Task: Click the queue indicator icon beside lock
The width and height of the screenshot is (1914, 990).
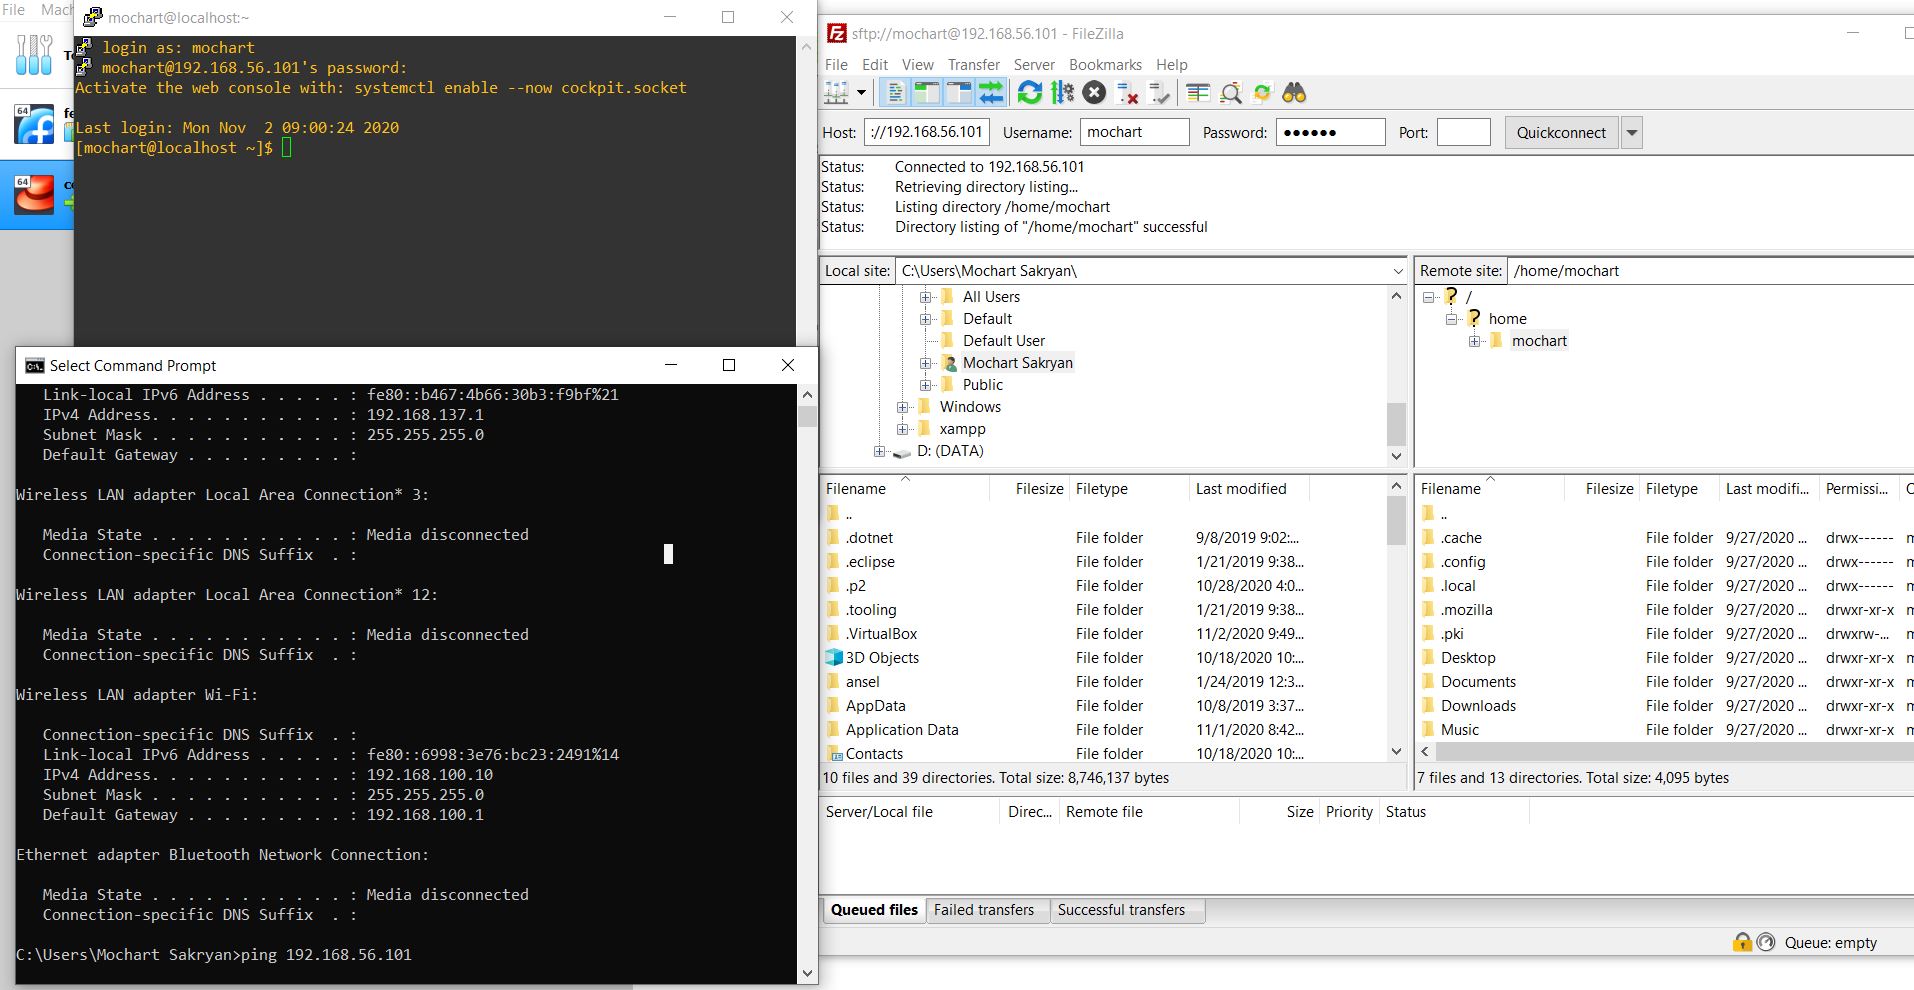Action: 1766,942
